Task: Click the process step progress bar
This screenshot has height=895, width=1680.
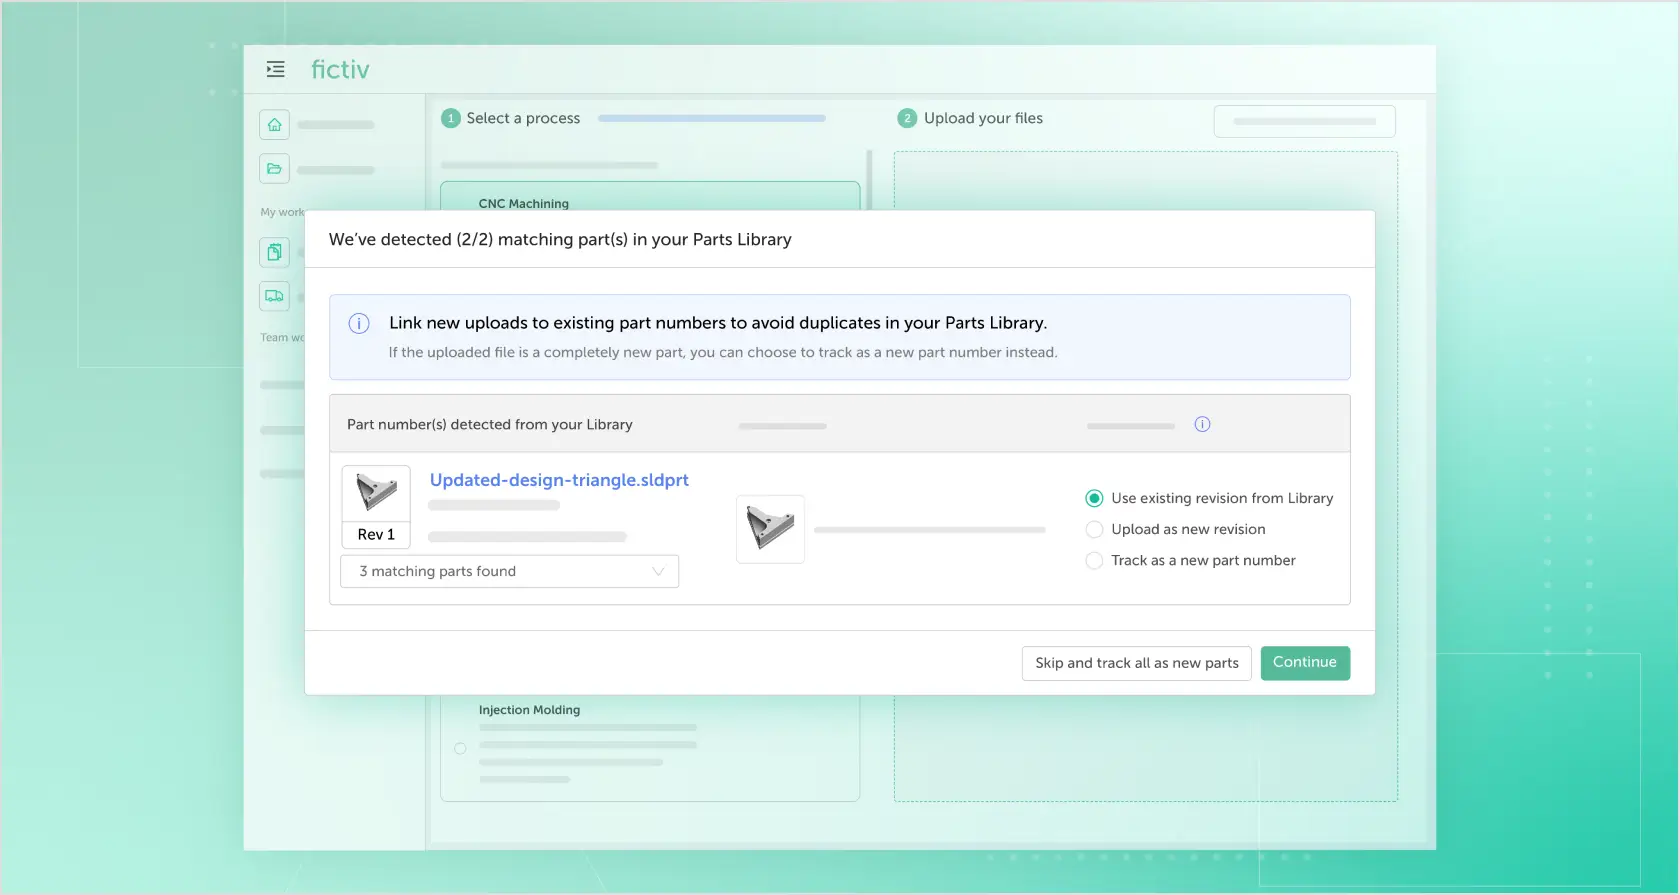Action: click(711, 118)
